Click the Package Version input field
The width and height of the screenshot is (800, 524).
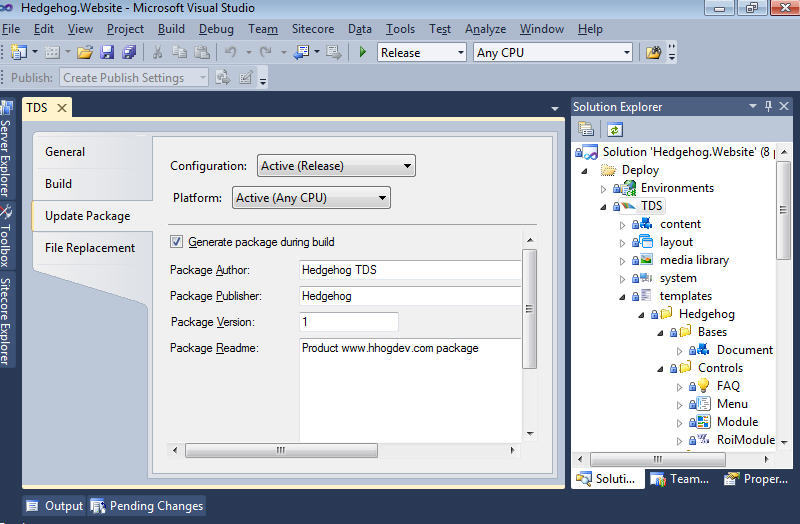348,322
